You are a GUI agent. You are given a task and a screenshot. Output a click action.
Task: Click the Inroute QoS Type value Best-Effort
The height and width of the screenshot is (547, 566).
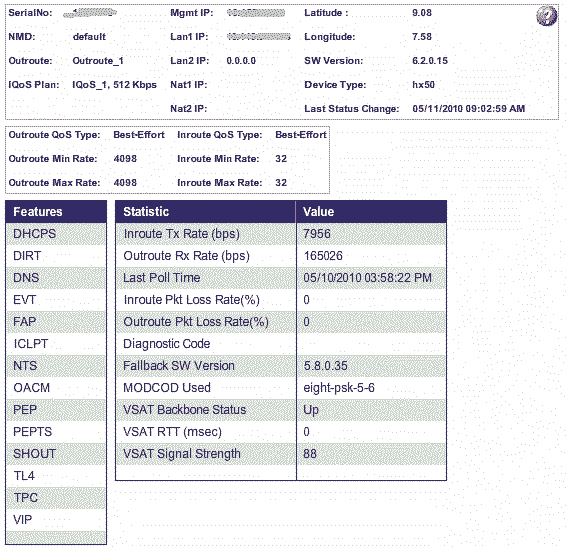coord(301,135)
